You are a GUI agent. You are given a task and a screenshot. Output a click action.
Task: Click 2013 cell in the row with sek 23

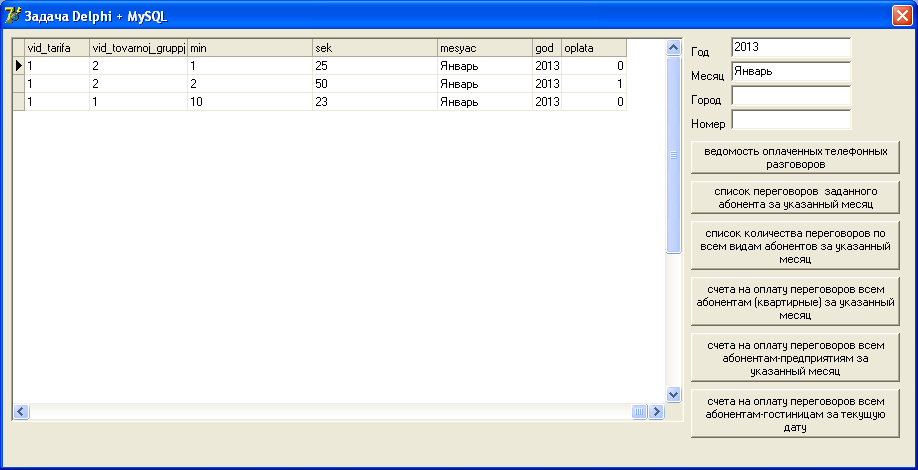pyautogui.click(x=547, y=102)
